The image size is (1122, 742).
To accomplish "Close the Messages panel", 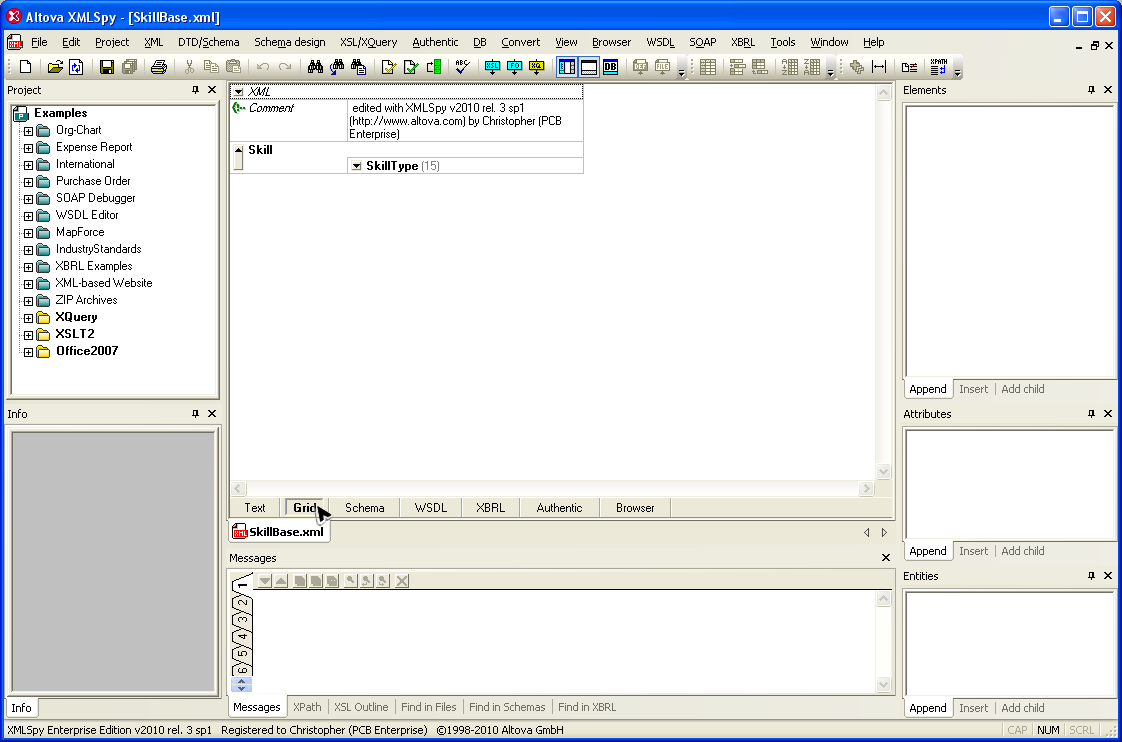I will (886, 557).
